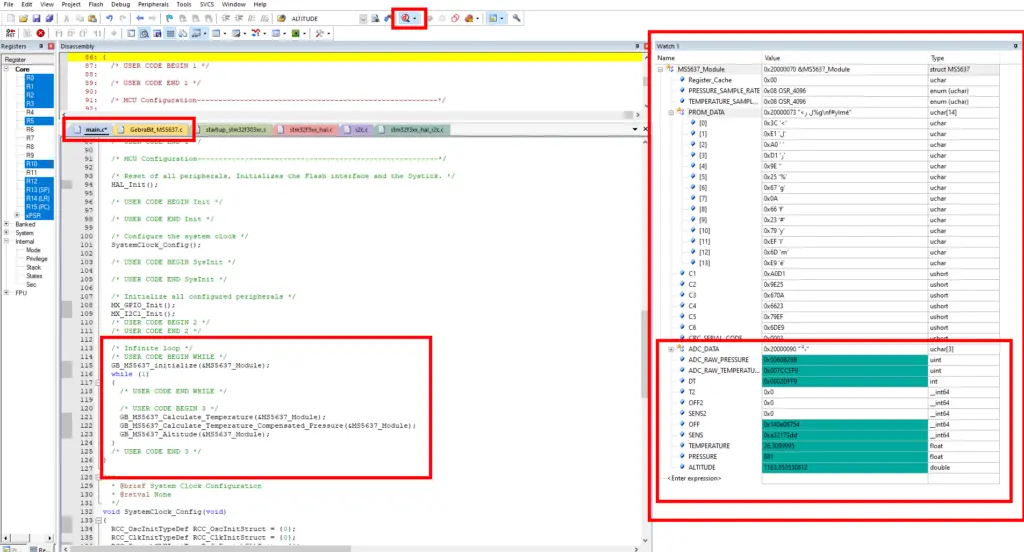This screenshot has height=552, width=1024.
Task: Collapse the MS5637_Module watch entry
Action: pos(660,69)
